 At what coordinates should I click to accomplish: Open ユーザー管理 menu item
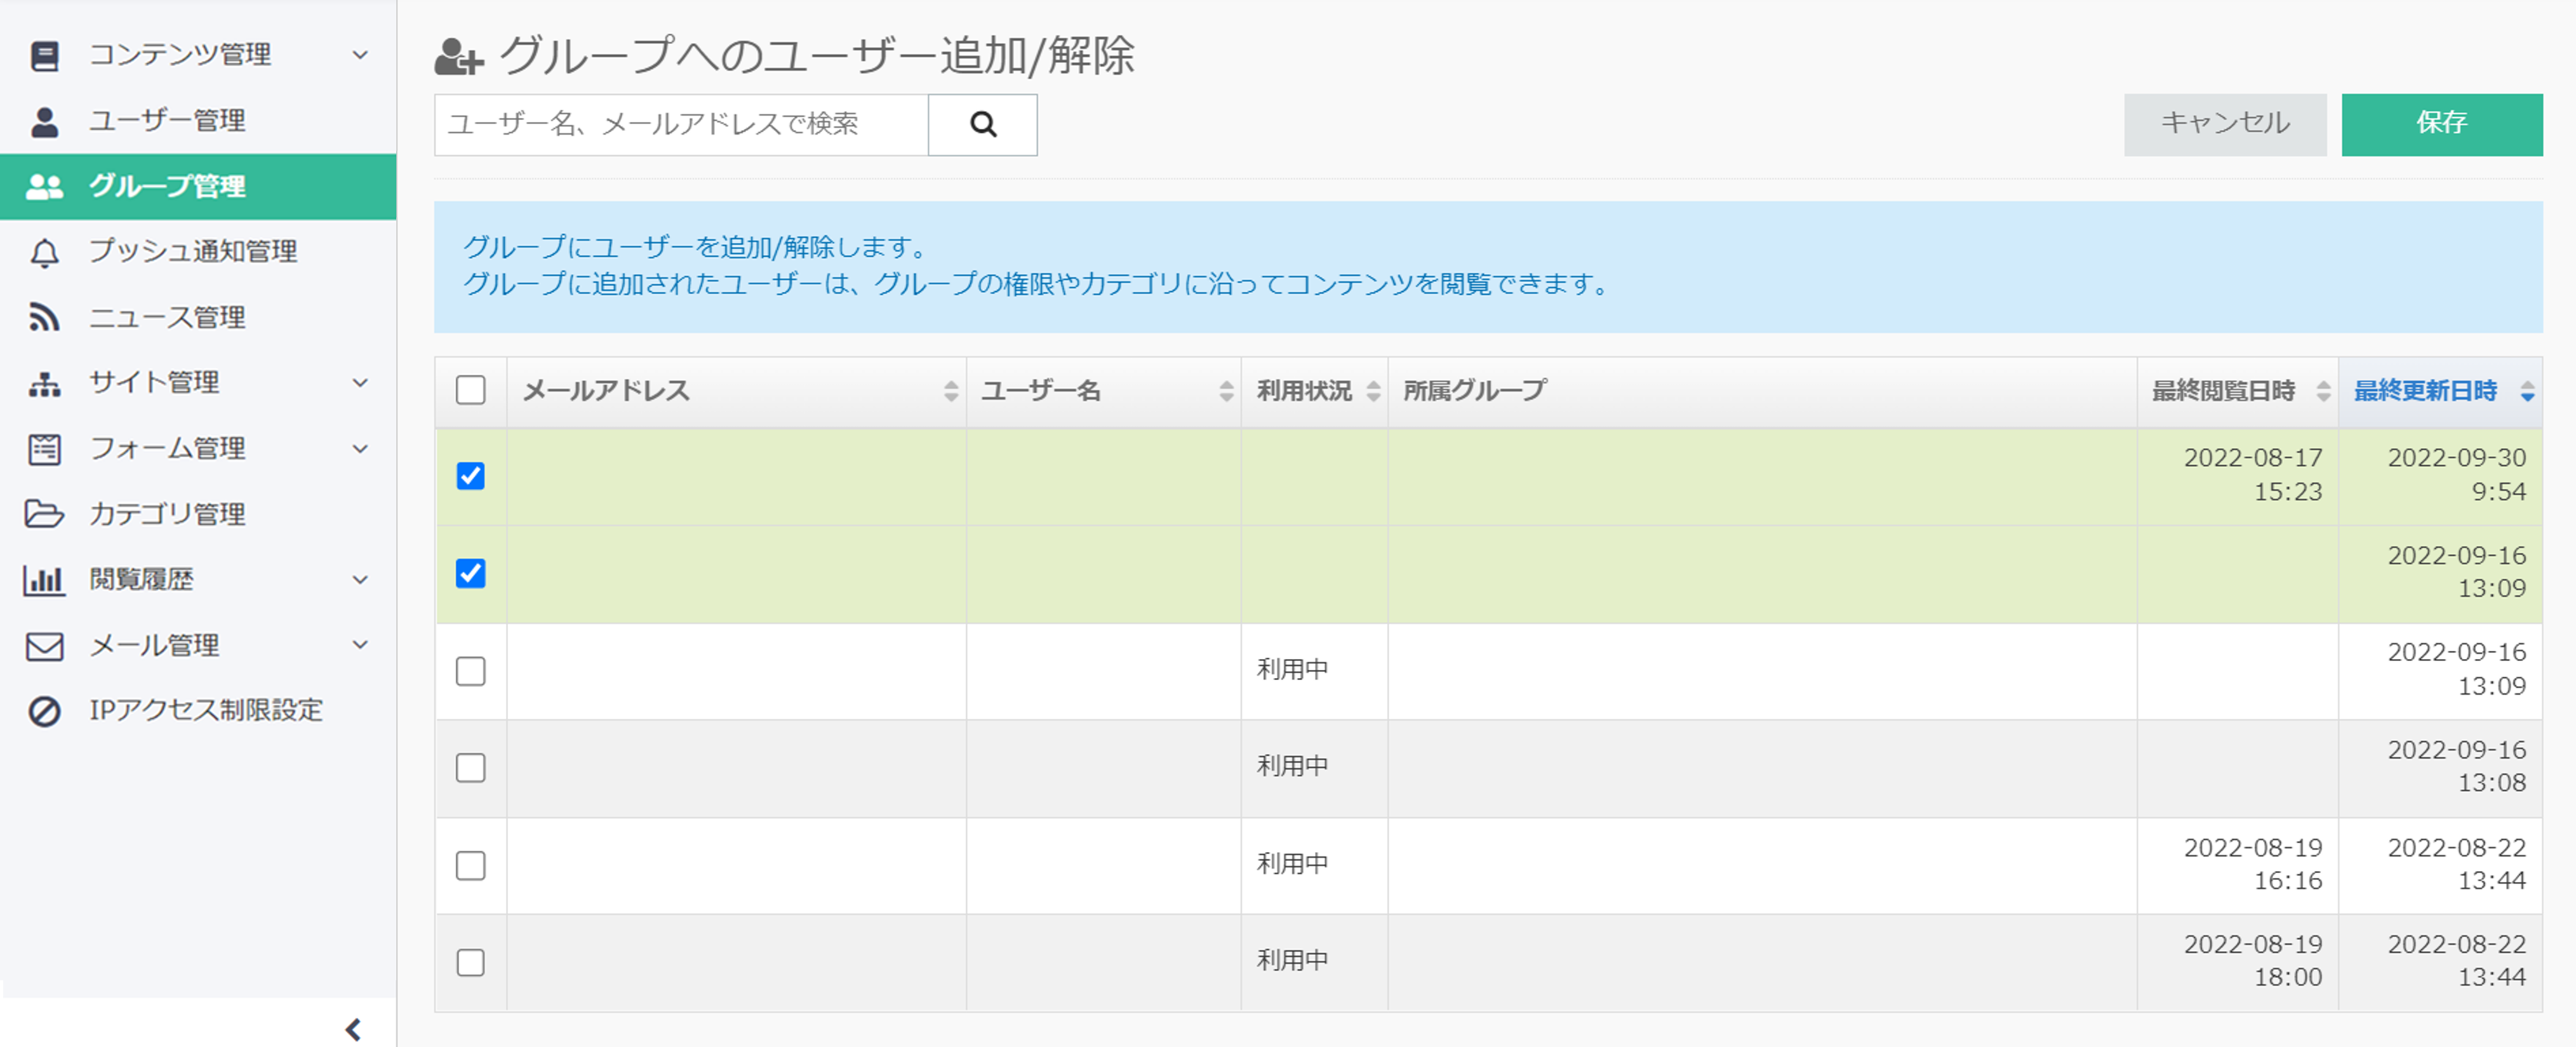coord(198,121)
